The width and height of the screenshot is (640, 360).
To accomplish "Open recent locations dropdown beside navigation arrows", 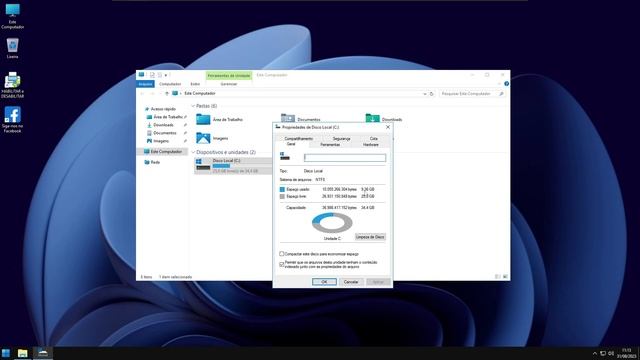I will point(159,94).
